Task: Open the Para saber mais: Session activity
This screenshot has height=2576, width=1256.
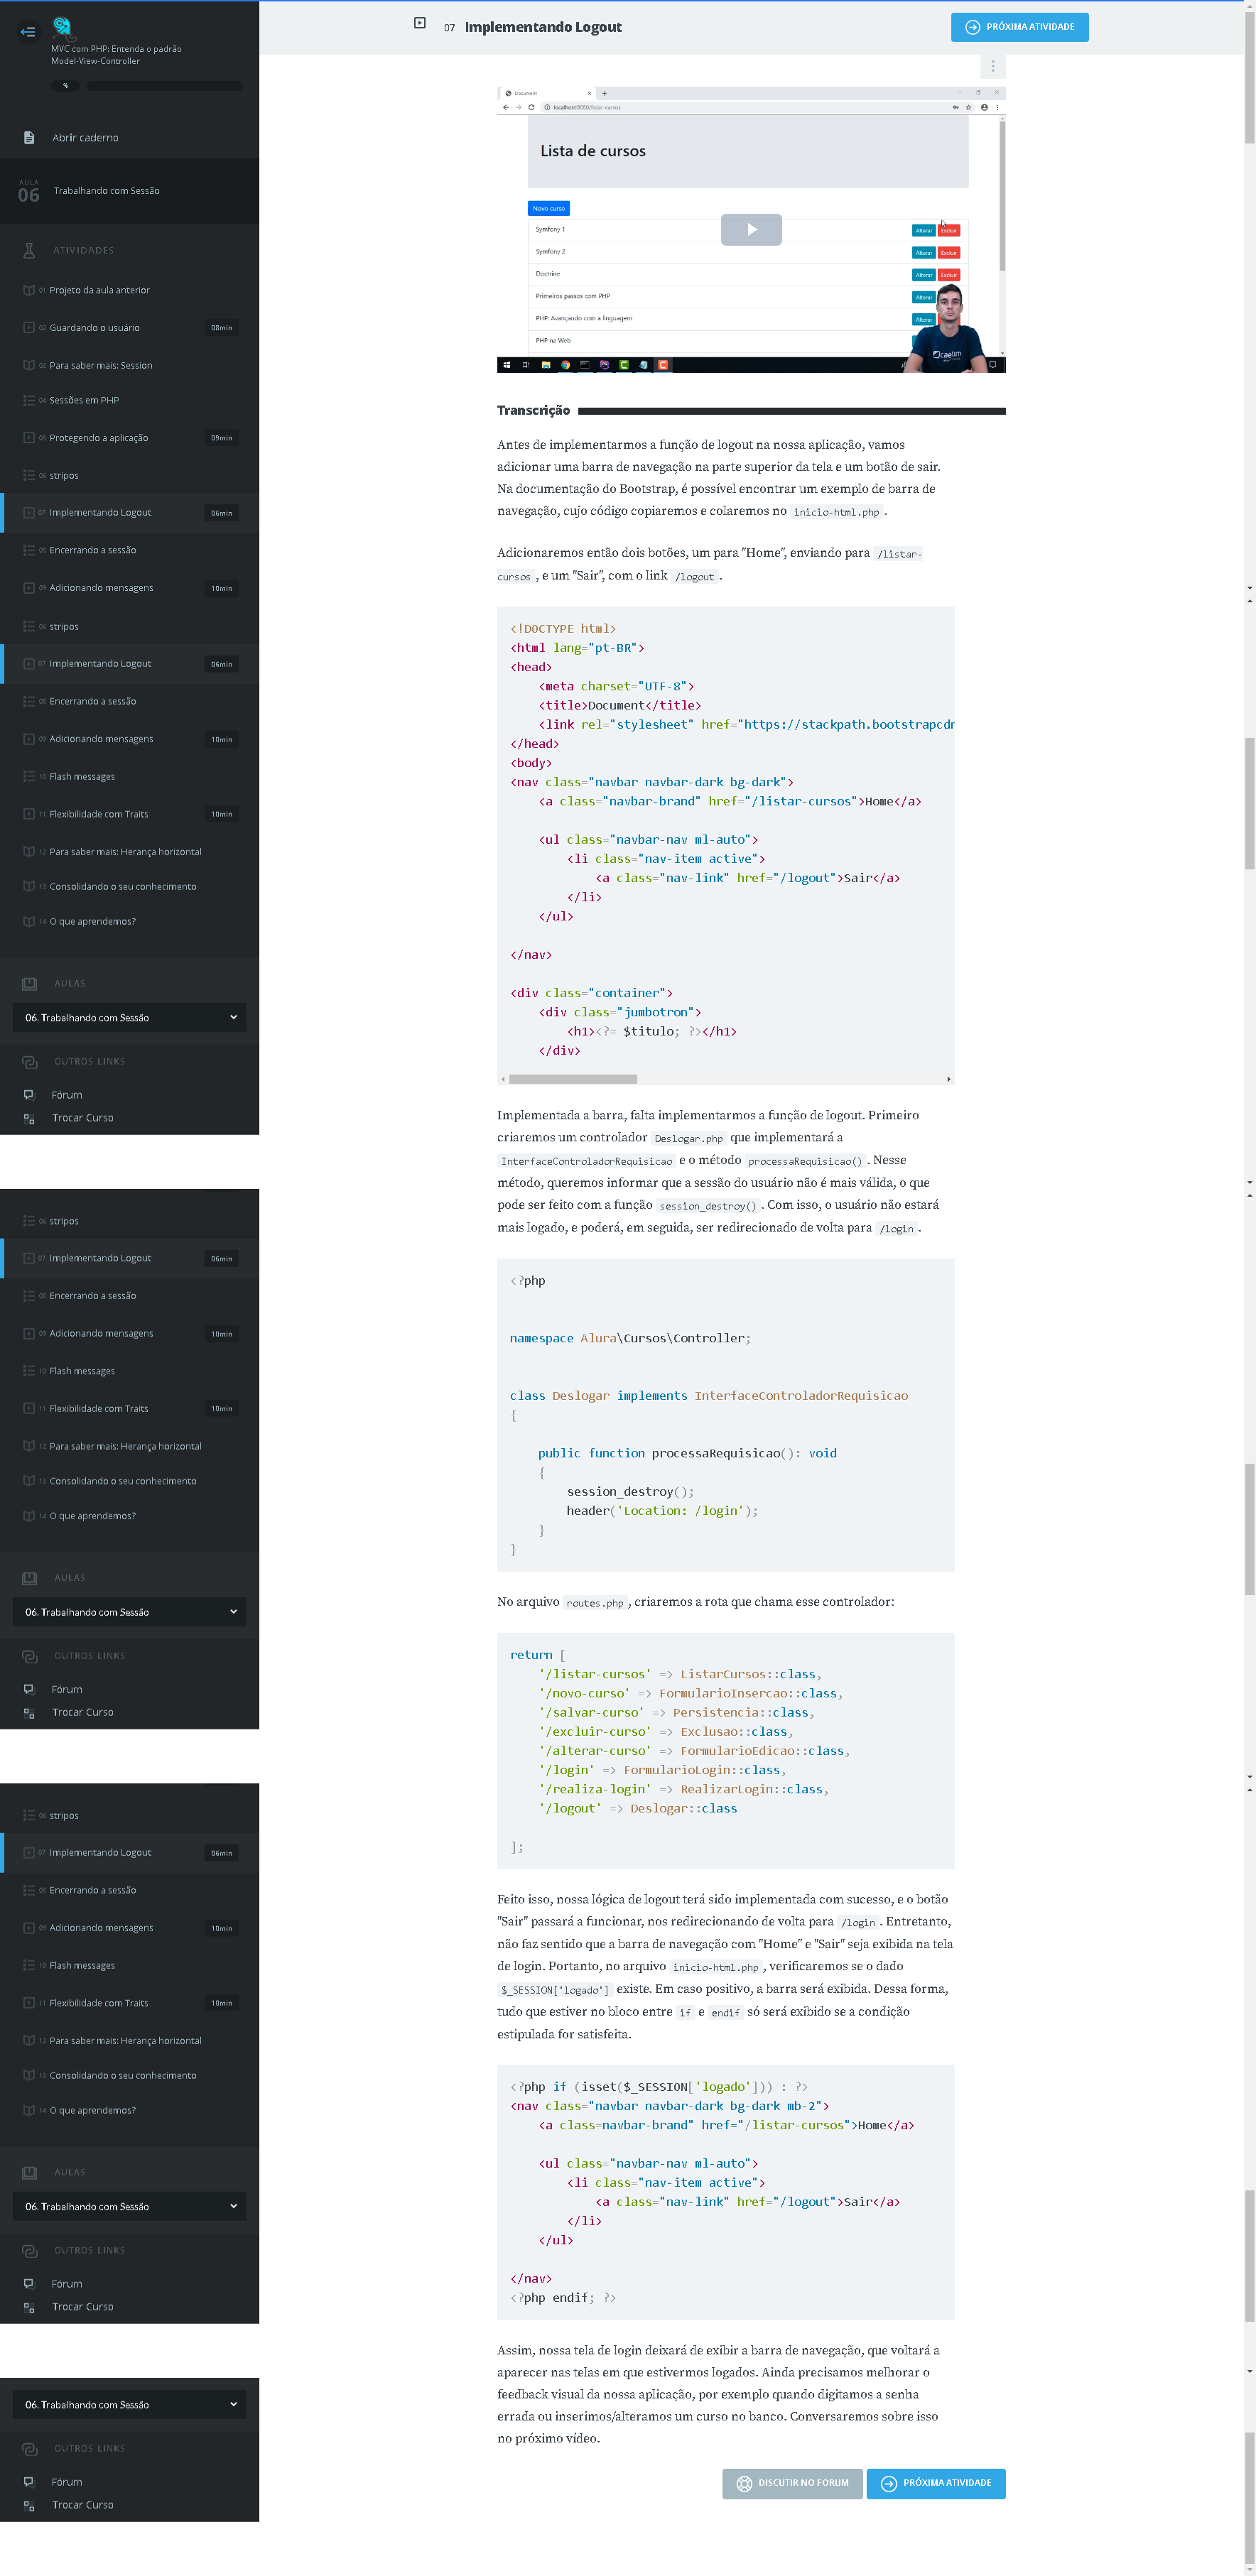Action: pos(101,365)
